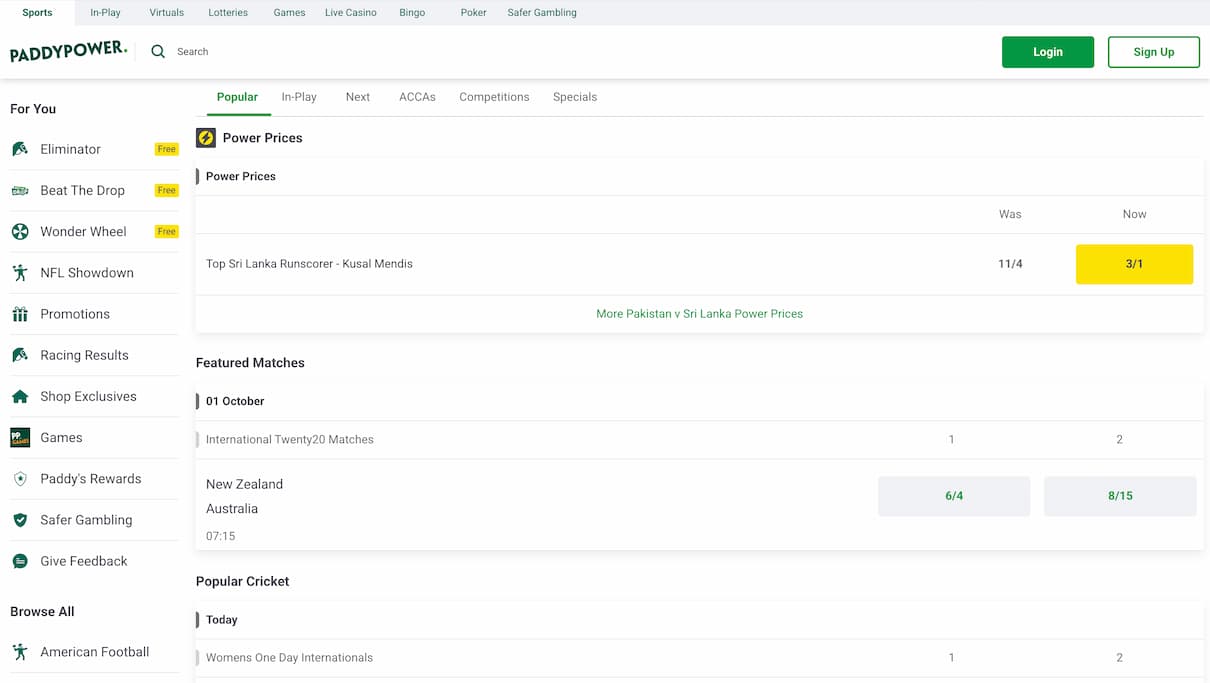
Task: Select the Popular tab
Action: point(237,97)
